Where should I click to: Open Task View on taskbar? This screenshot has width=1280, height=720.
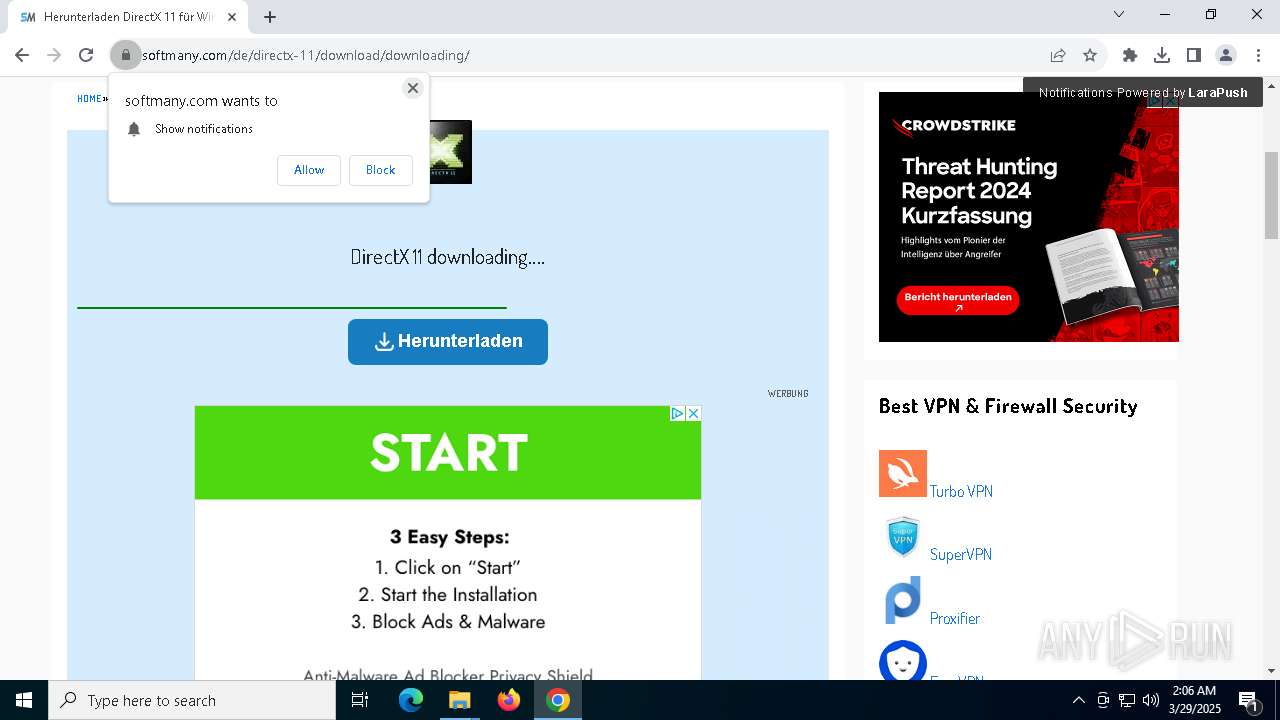[x=360, y=700]
